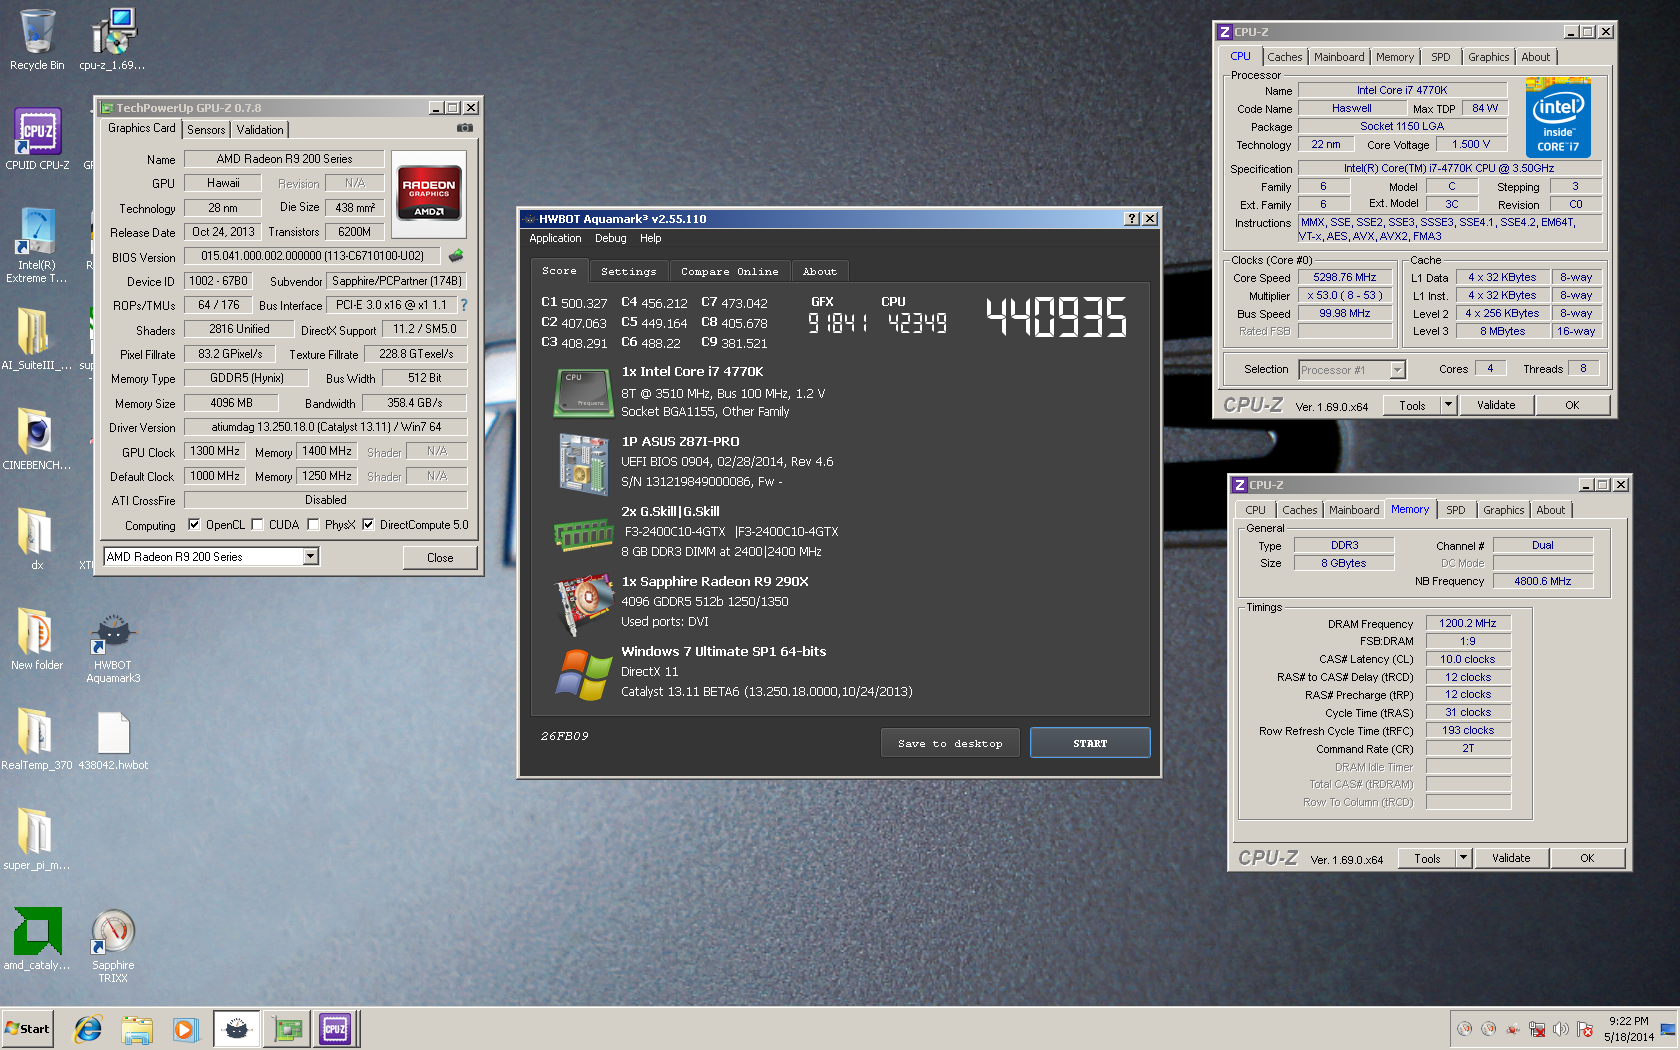The width and height of the screenshot is (1680, 1050).
Task: Click the Radeon Graphics logo in GPU-Z
Action: coord(429,194)
